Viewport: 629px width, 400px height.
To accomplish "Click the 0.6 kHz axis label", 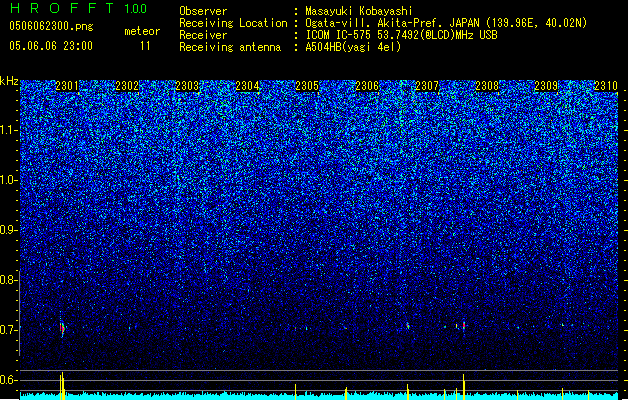I will point(9,380).
